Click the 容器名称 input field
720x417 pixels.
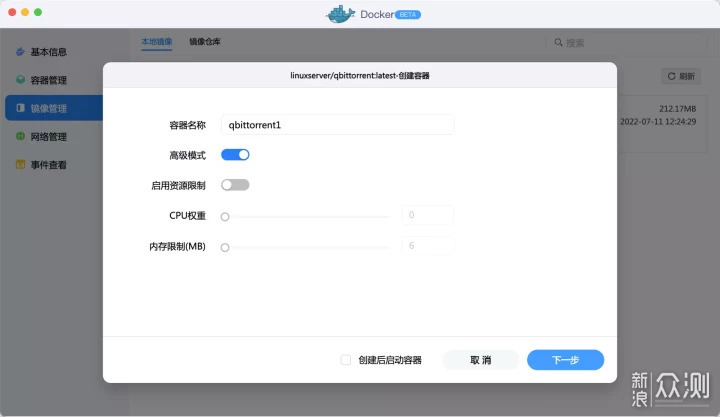point(338,125)
